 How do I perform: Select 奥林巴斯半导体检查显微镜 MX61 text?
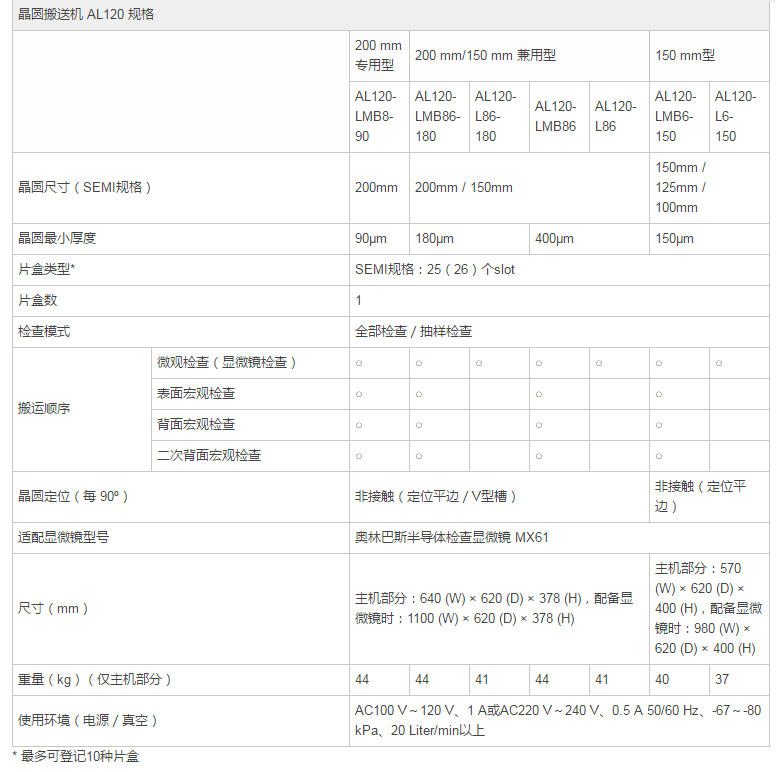pos(452,537)
